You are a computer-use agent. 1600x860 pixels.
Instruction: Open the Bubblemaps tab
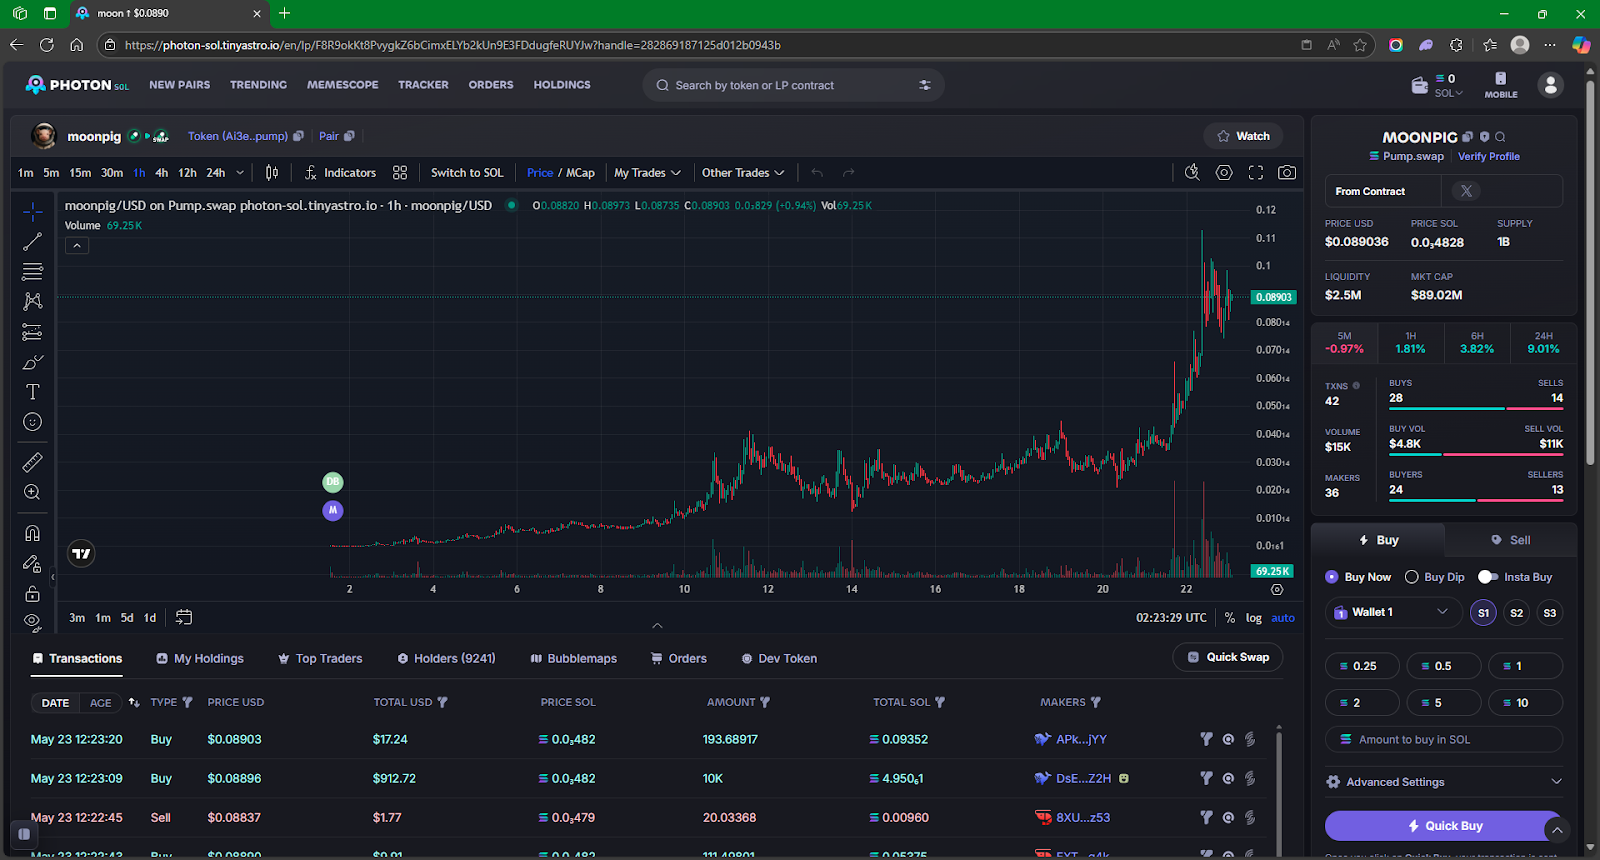click(x=574, y=658)
